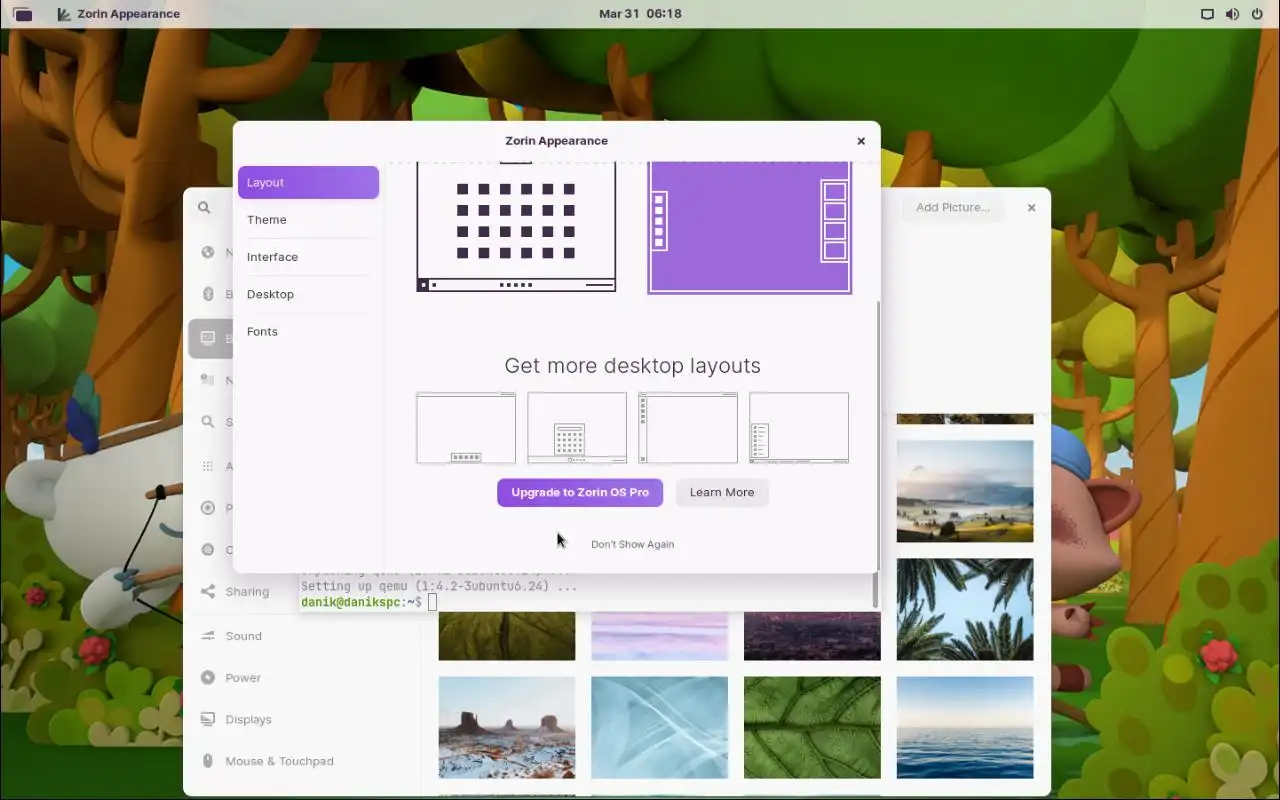
Task: Open the clock showing Mar 31 06:18
Action: point(640,14)
